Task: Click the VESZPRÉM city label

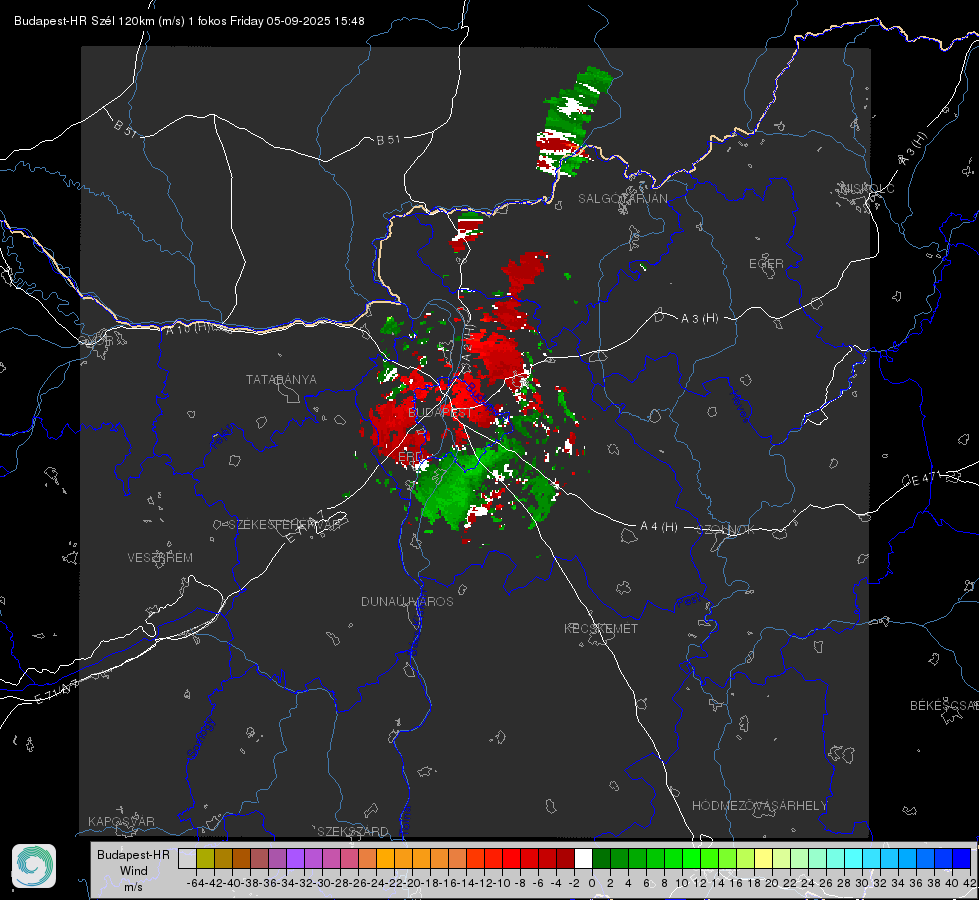Action: coord(160,558)
